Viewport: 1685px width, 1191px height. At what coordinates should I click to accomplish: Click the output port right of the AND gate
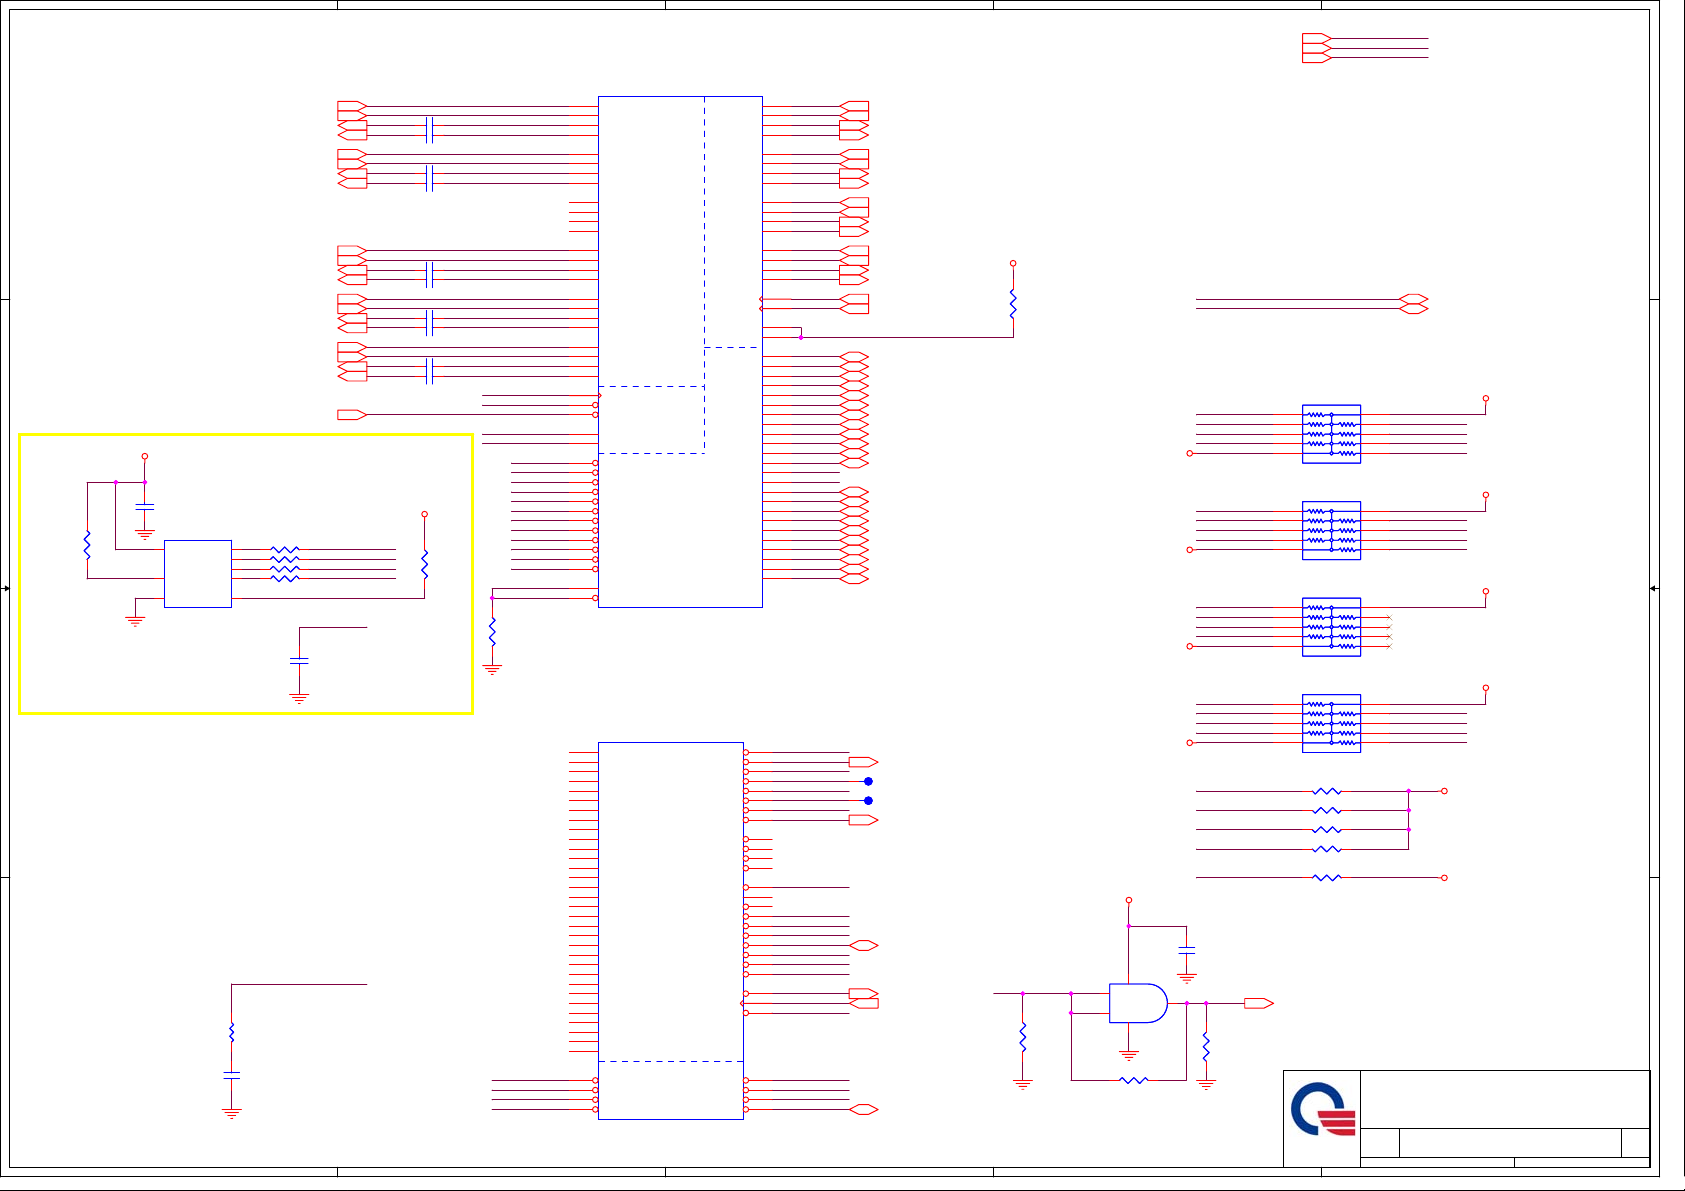1258,1003
